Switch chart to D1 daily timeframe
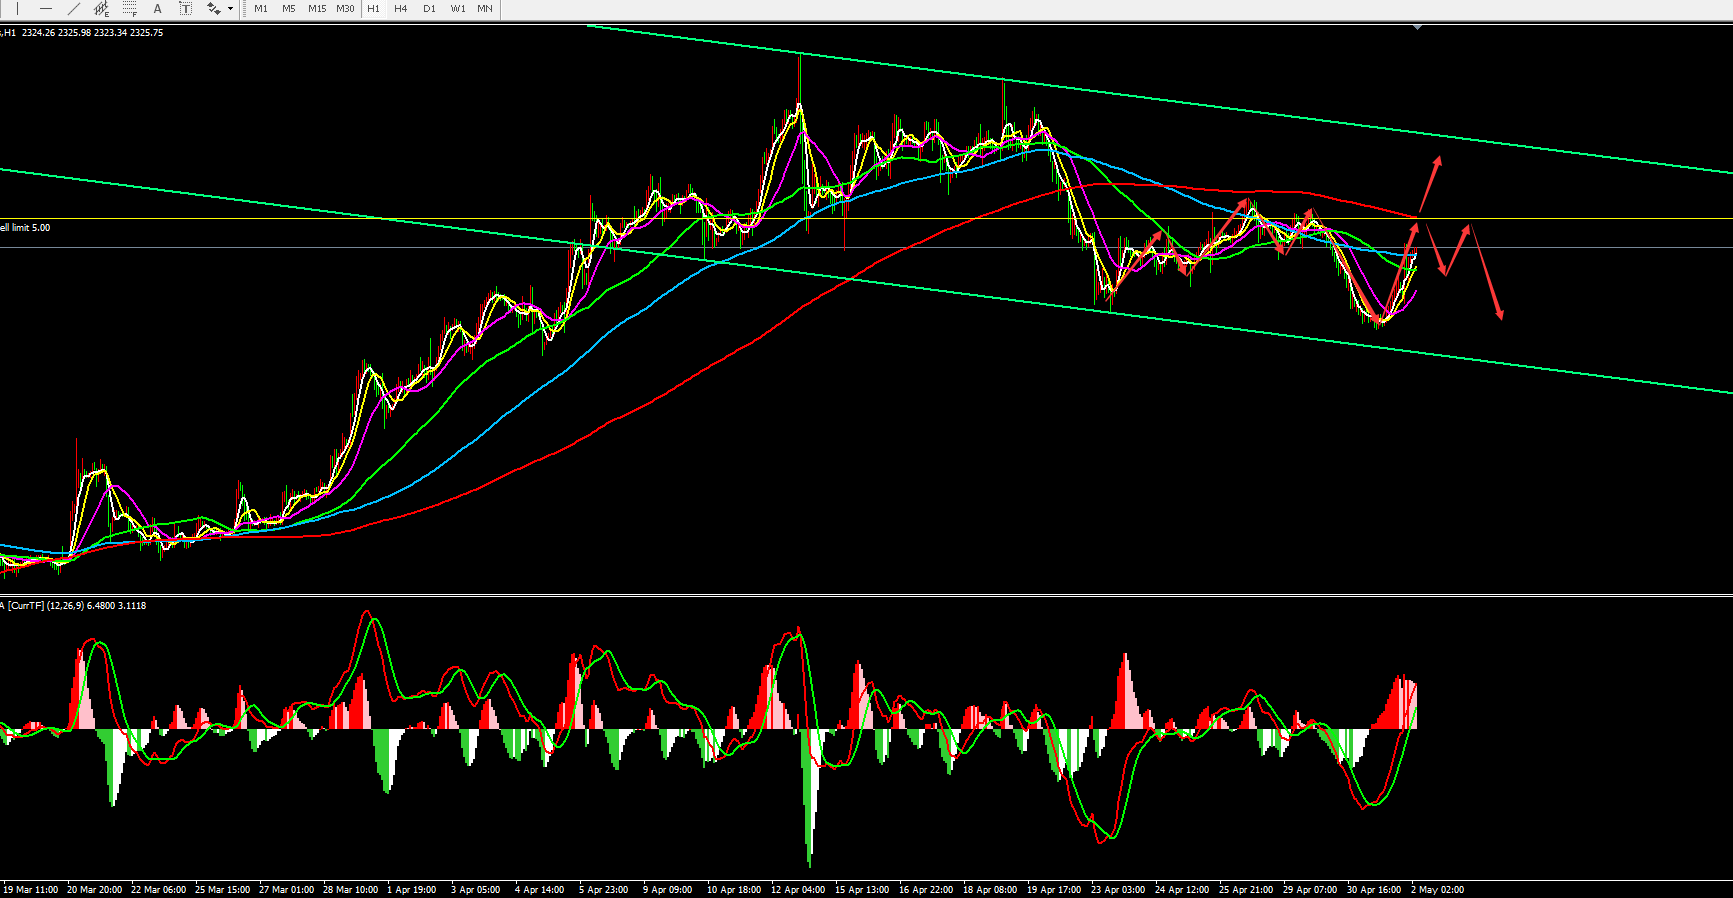Viewport: 1733px width, 898px height. (x=429, y=9)
